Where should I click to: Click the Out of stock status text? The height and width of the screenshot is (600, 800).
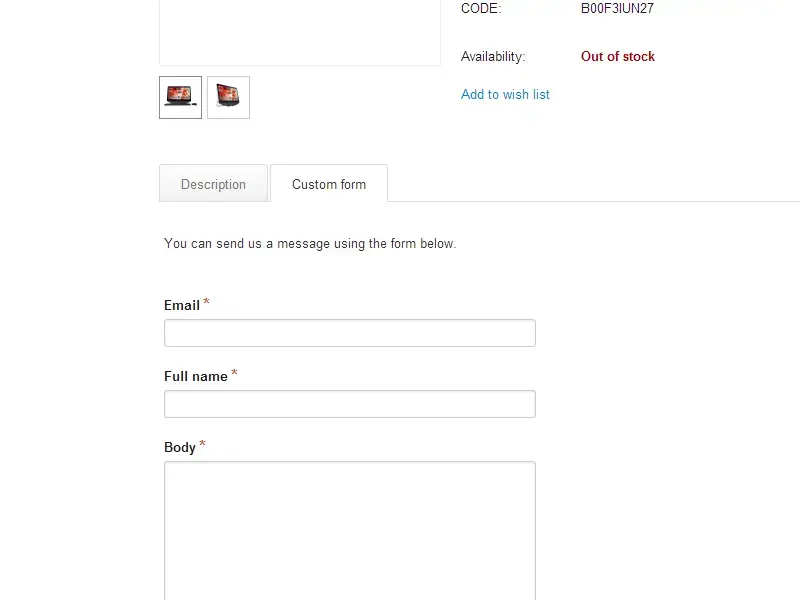[x=618, y=57]
